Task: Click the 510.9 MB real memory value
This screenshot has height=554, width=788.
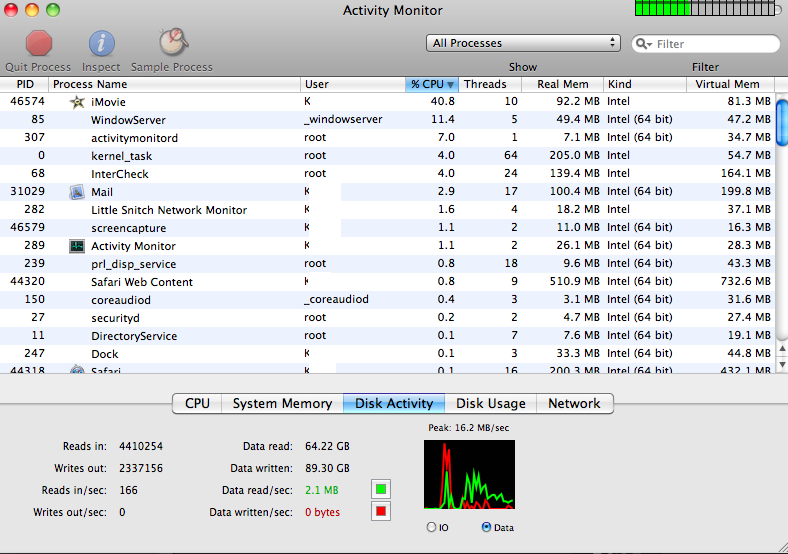Action: [574, 282]
